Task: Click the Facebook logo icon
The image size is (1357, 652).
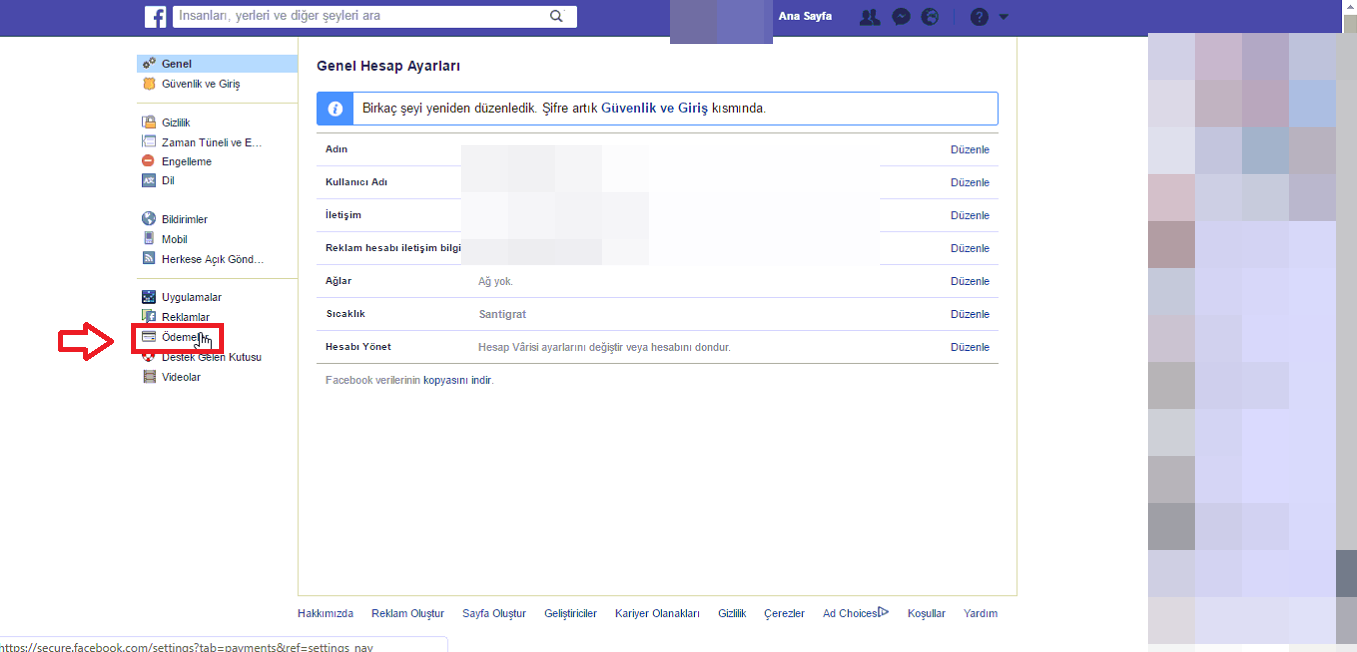Action: click(x=155, y=16)
